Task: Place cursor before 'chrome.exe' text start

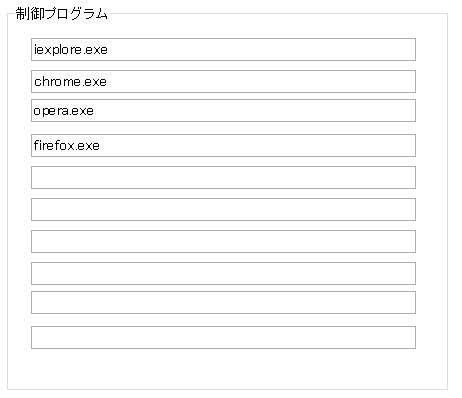Action: (34, 82)
